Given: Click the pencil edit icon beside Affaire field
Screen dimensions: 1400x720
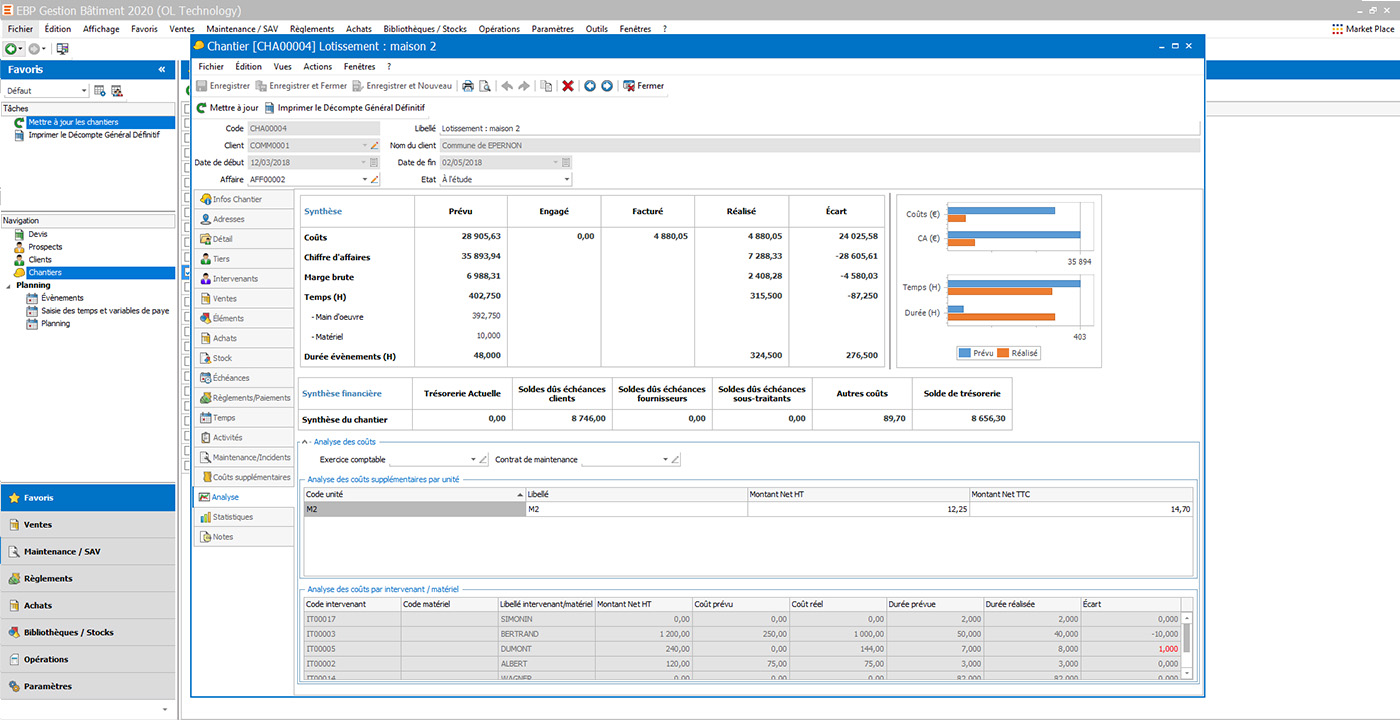Looking at the screenshot, I should (375, 180).
